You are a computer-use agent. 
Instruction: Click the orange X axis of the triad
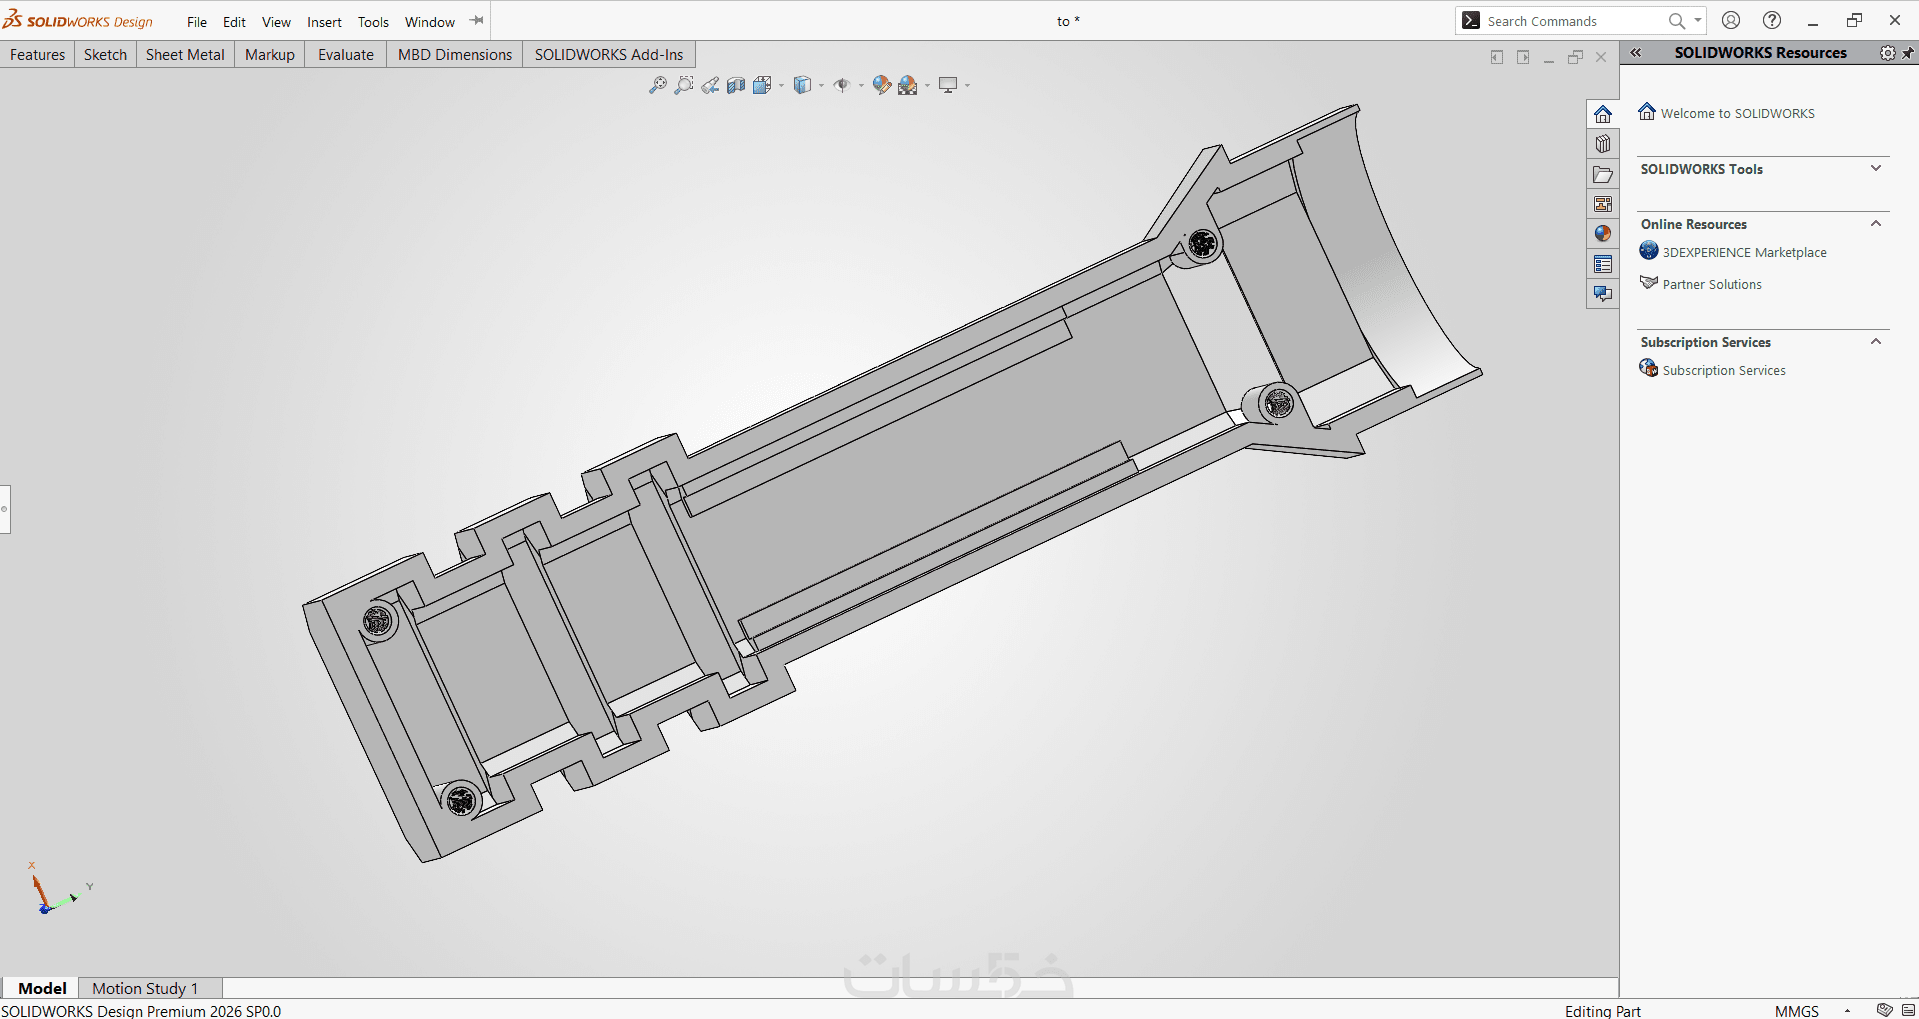click(x=38, y=888)
